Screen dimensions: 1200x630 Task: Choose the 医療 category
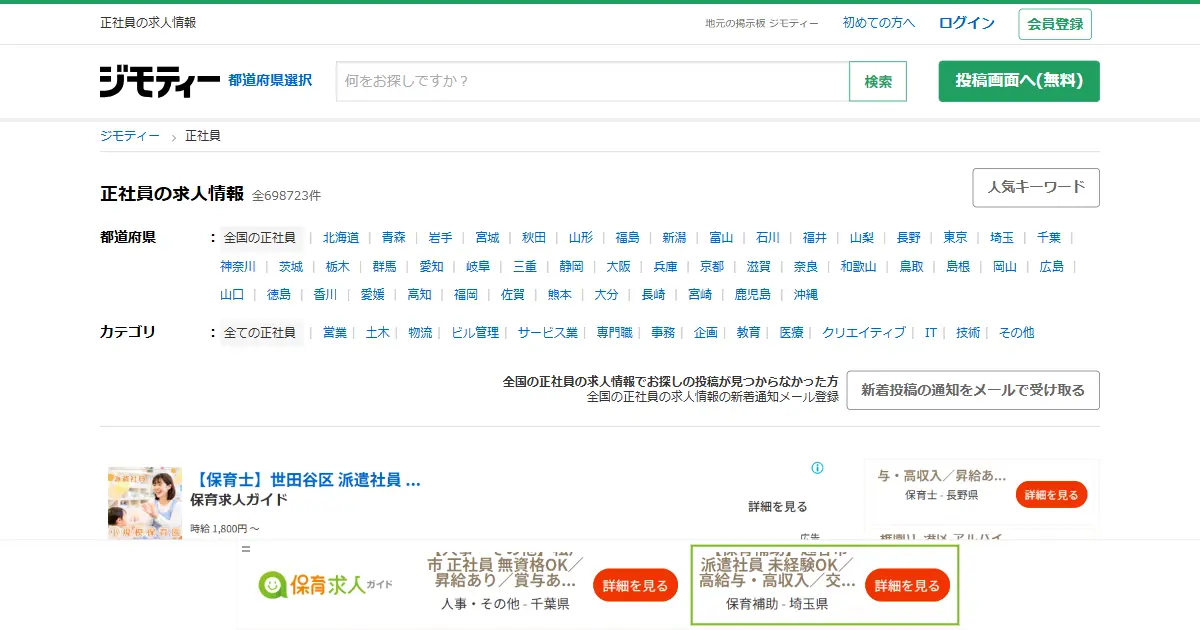tap(792, 333)
